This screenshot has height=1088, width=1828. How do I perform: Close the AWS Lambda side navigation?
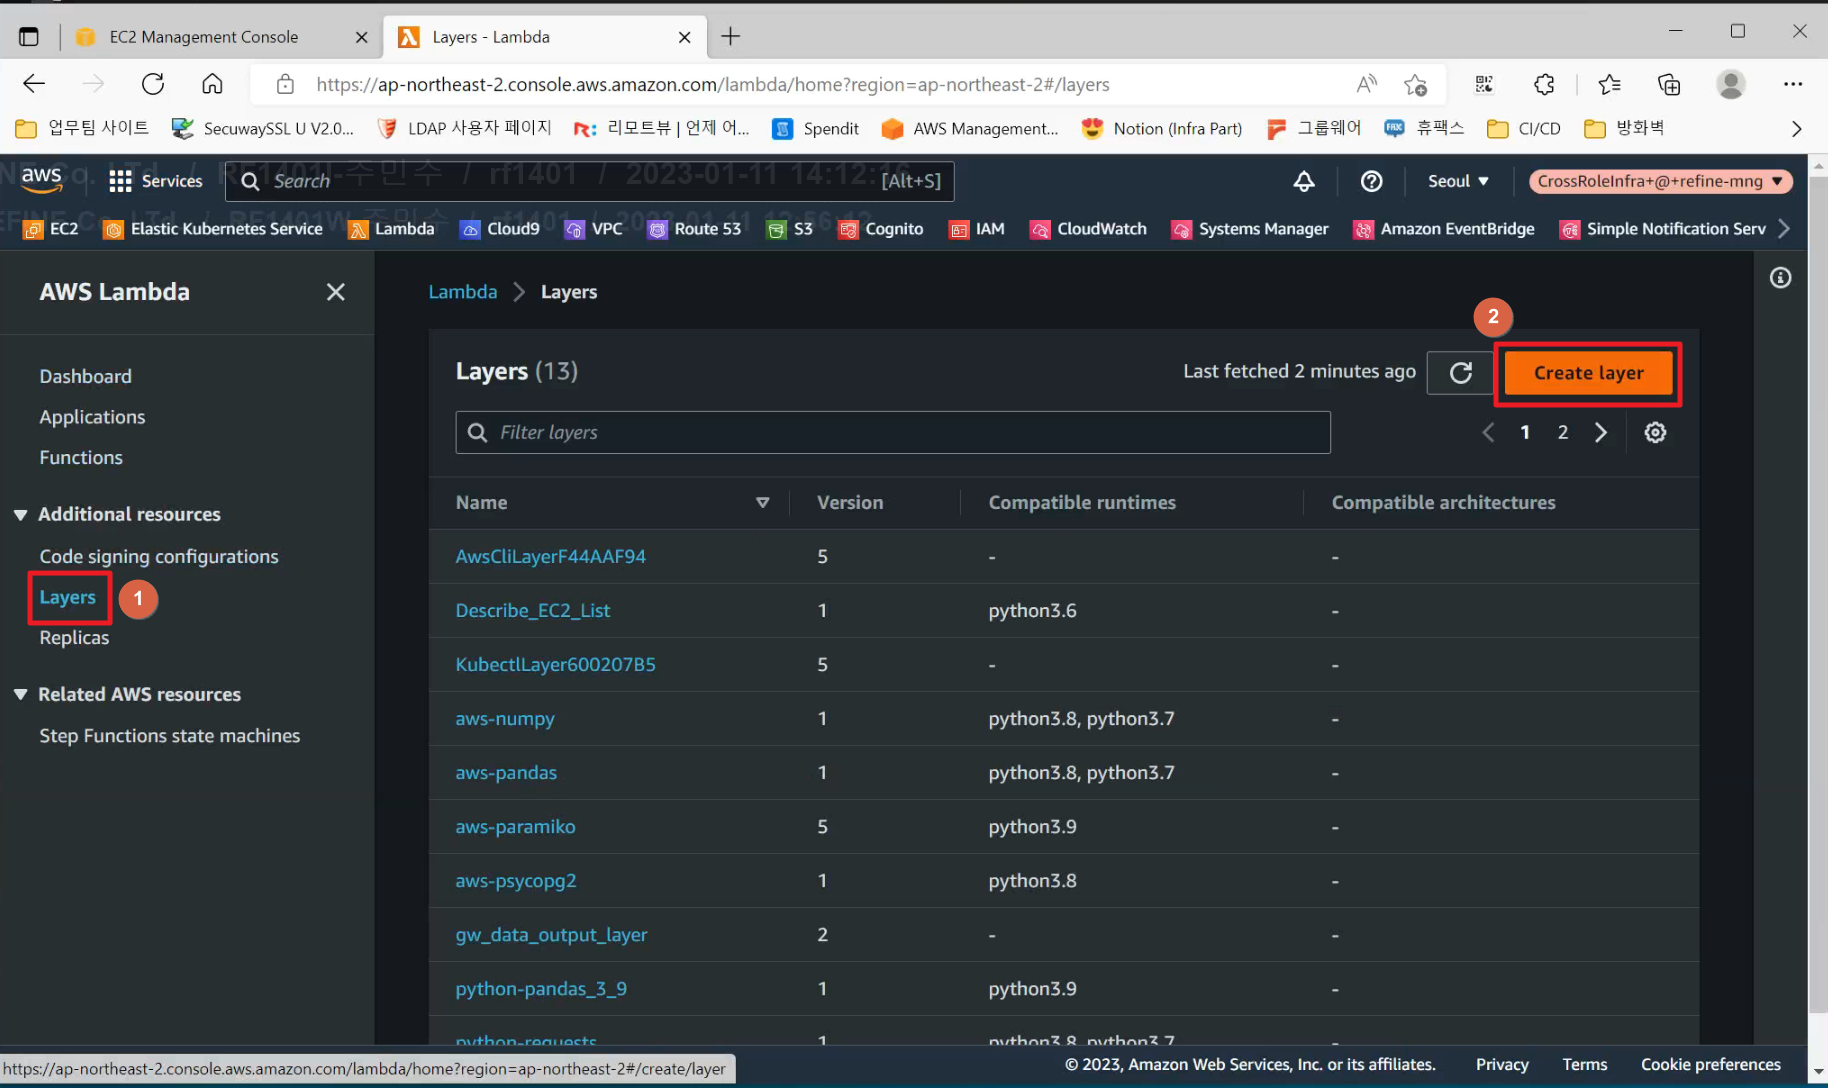tap(336, 292)
